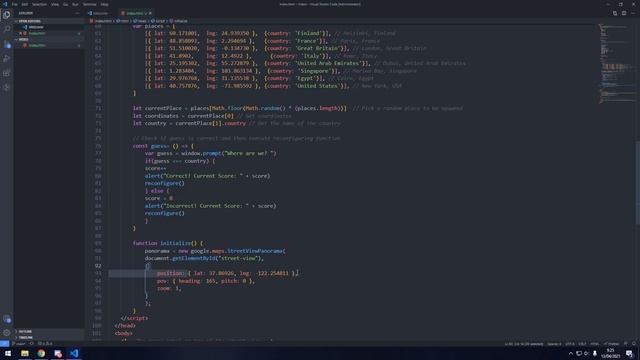Click the 'var places' declaration line

pyautogui.click(x=154, y=26)
